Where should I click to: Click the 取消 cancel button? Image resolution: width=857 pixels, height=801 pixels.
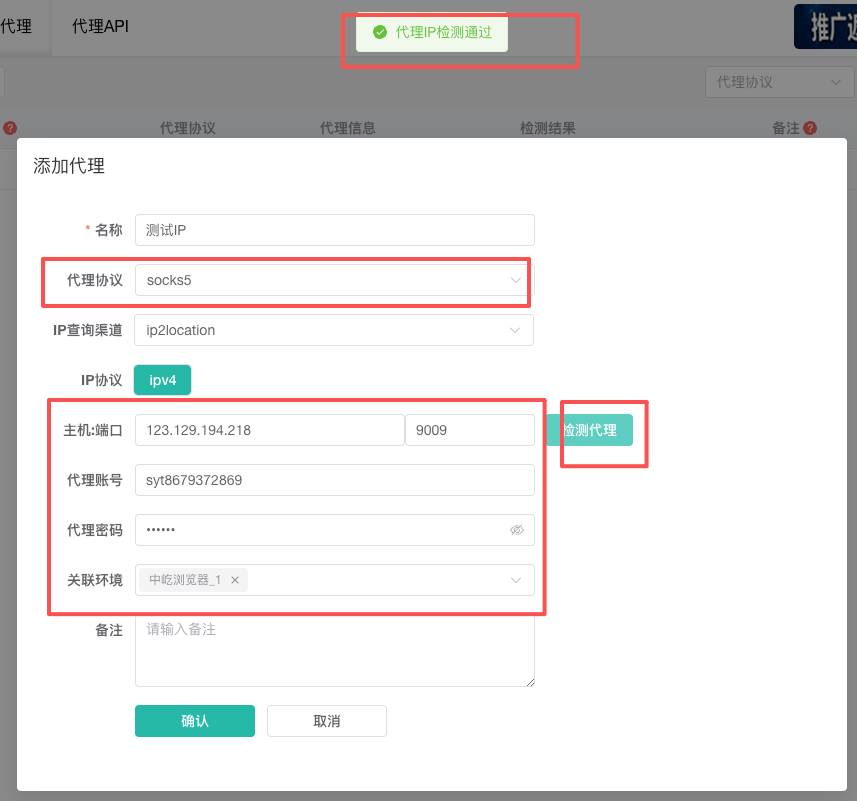click(327, 721)
